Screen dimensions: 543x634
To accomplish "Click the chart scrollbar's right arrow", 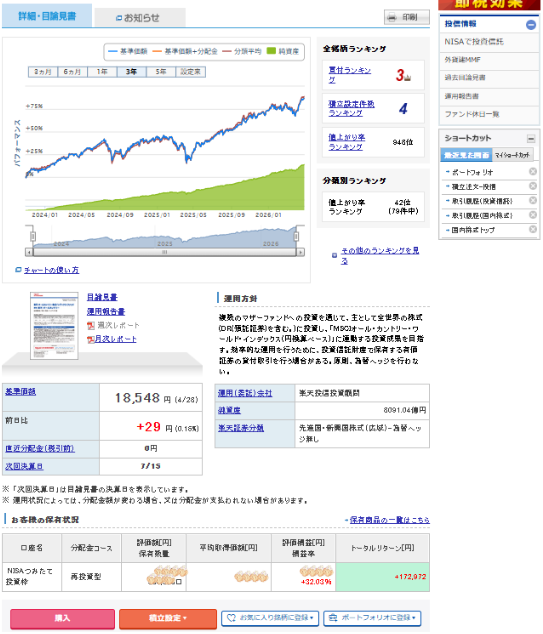I will 301,252.
